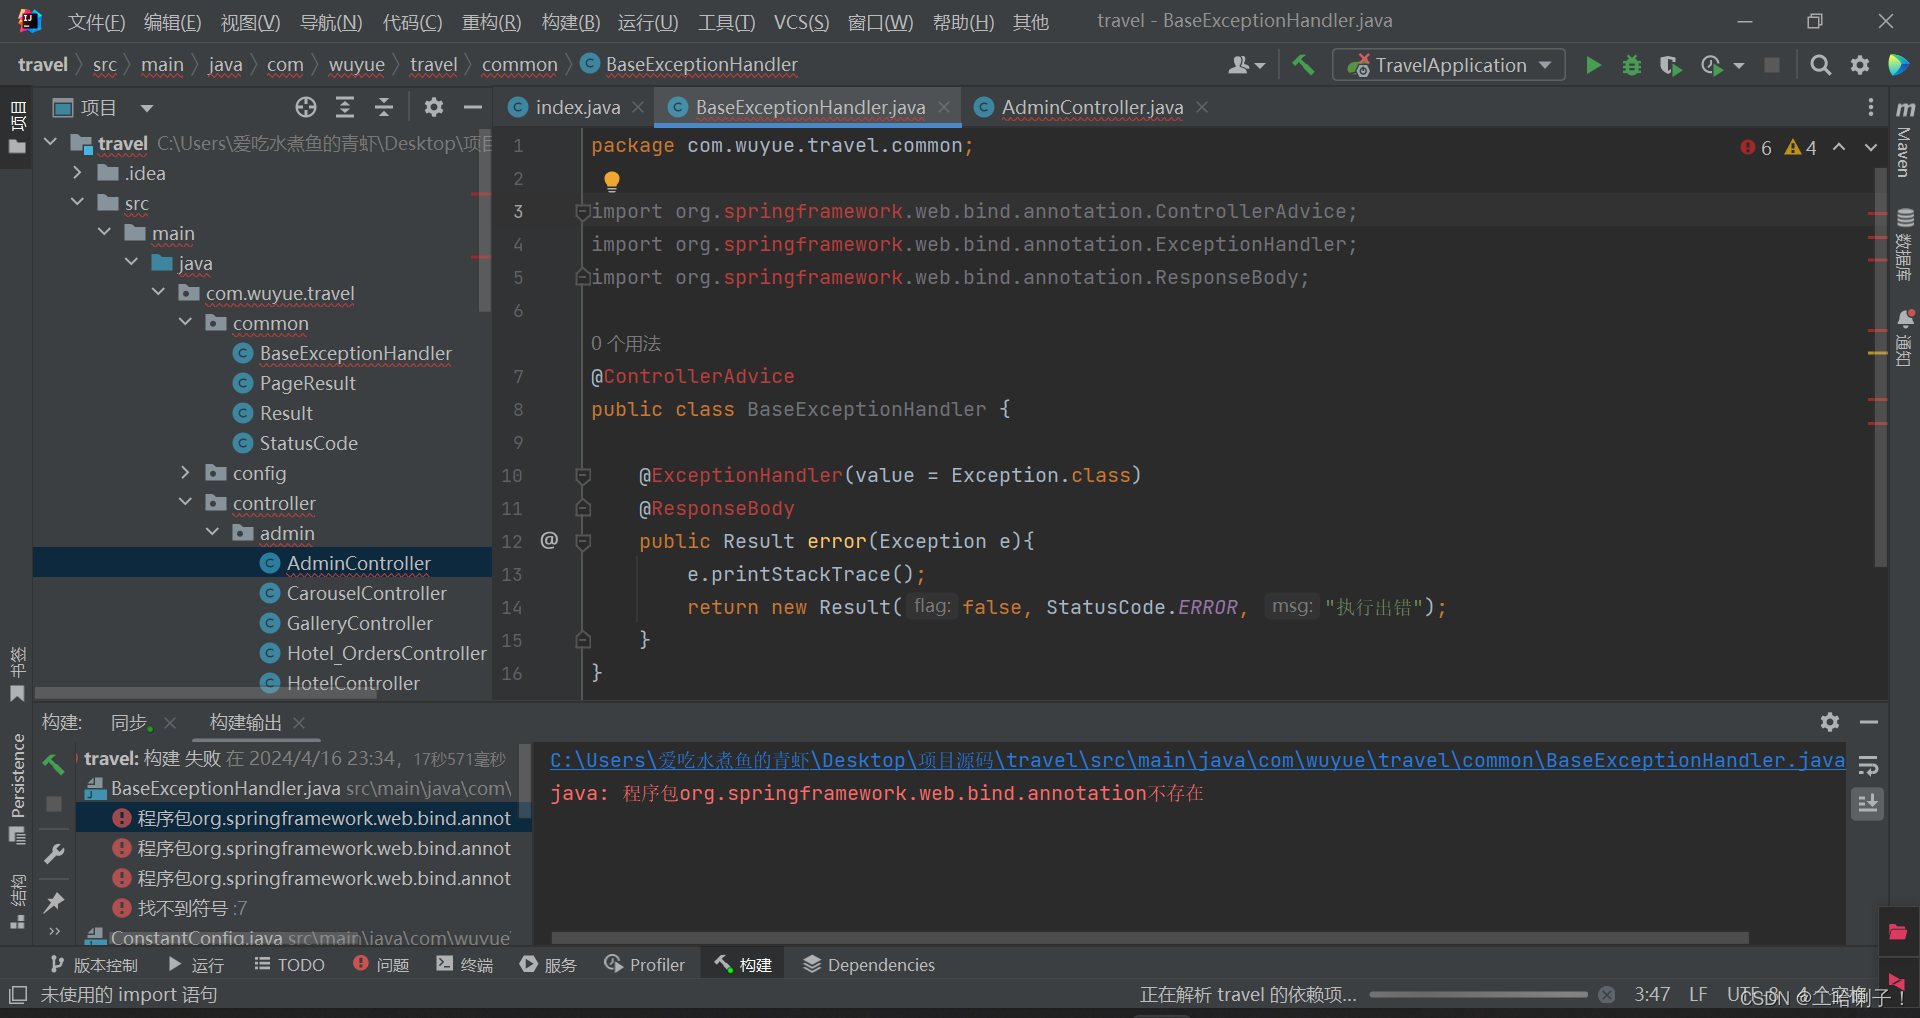Viewport: 1920px width, 1018px height.
Task: Hide the Project tool window
Action: [x=473, y=107]
